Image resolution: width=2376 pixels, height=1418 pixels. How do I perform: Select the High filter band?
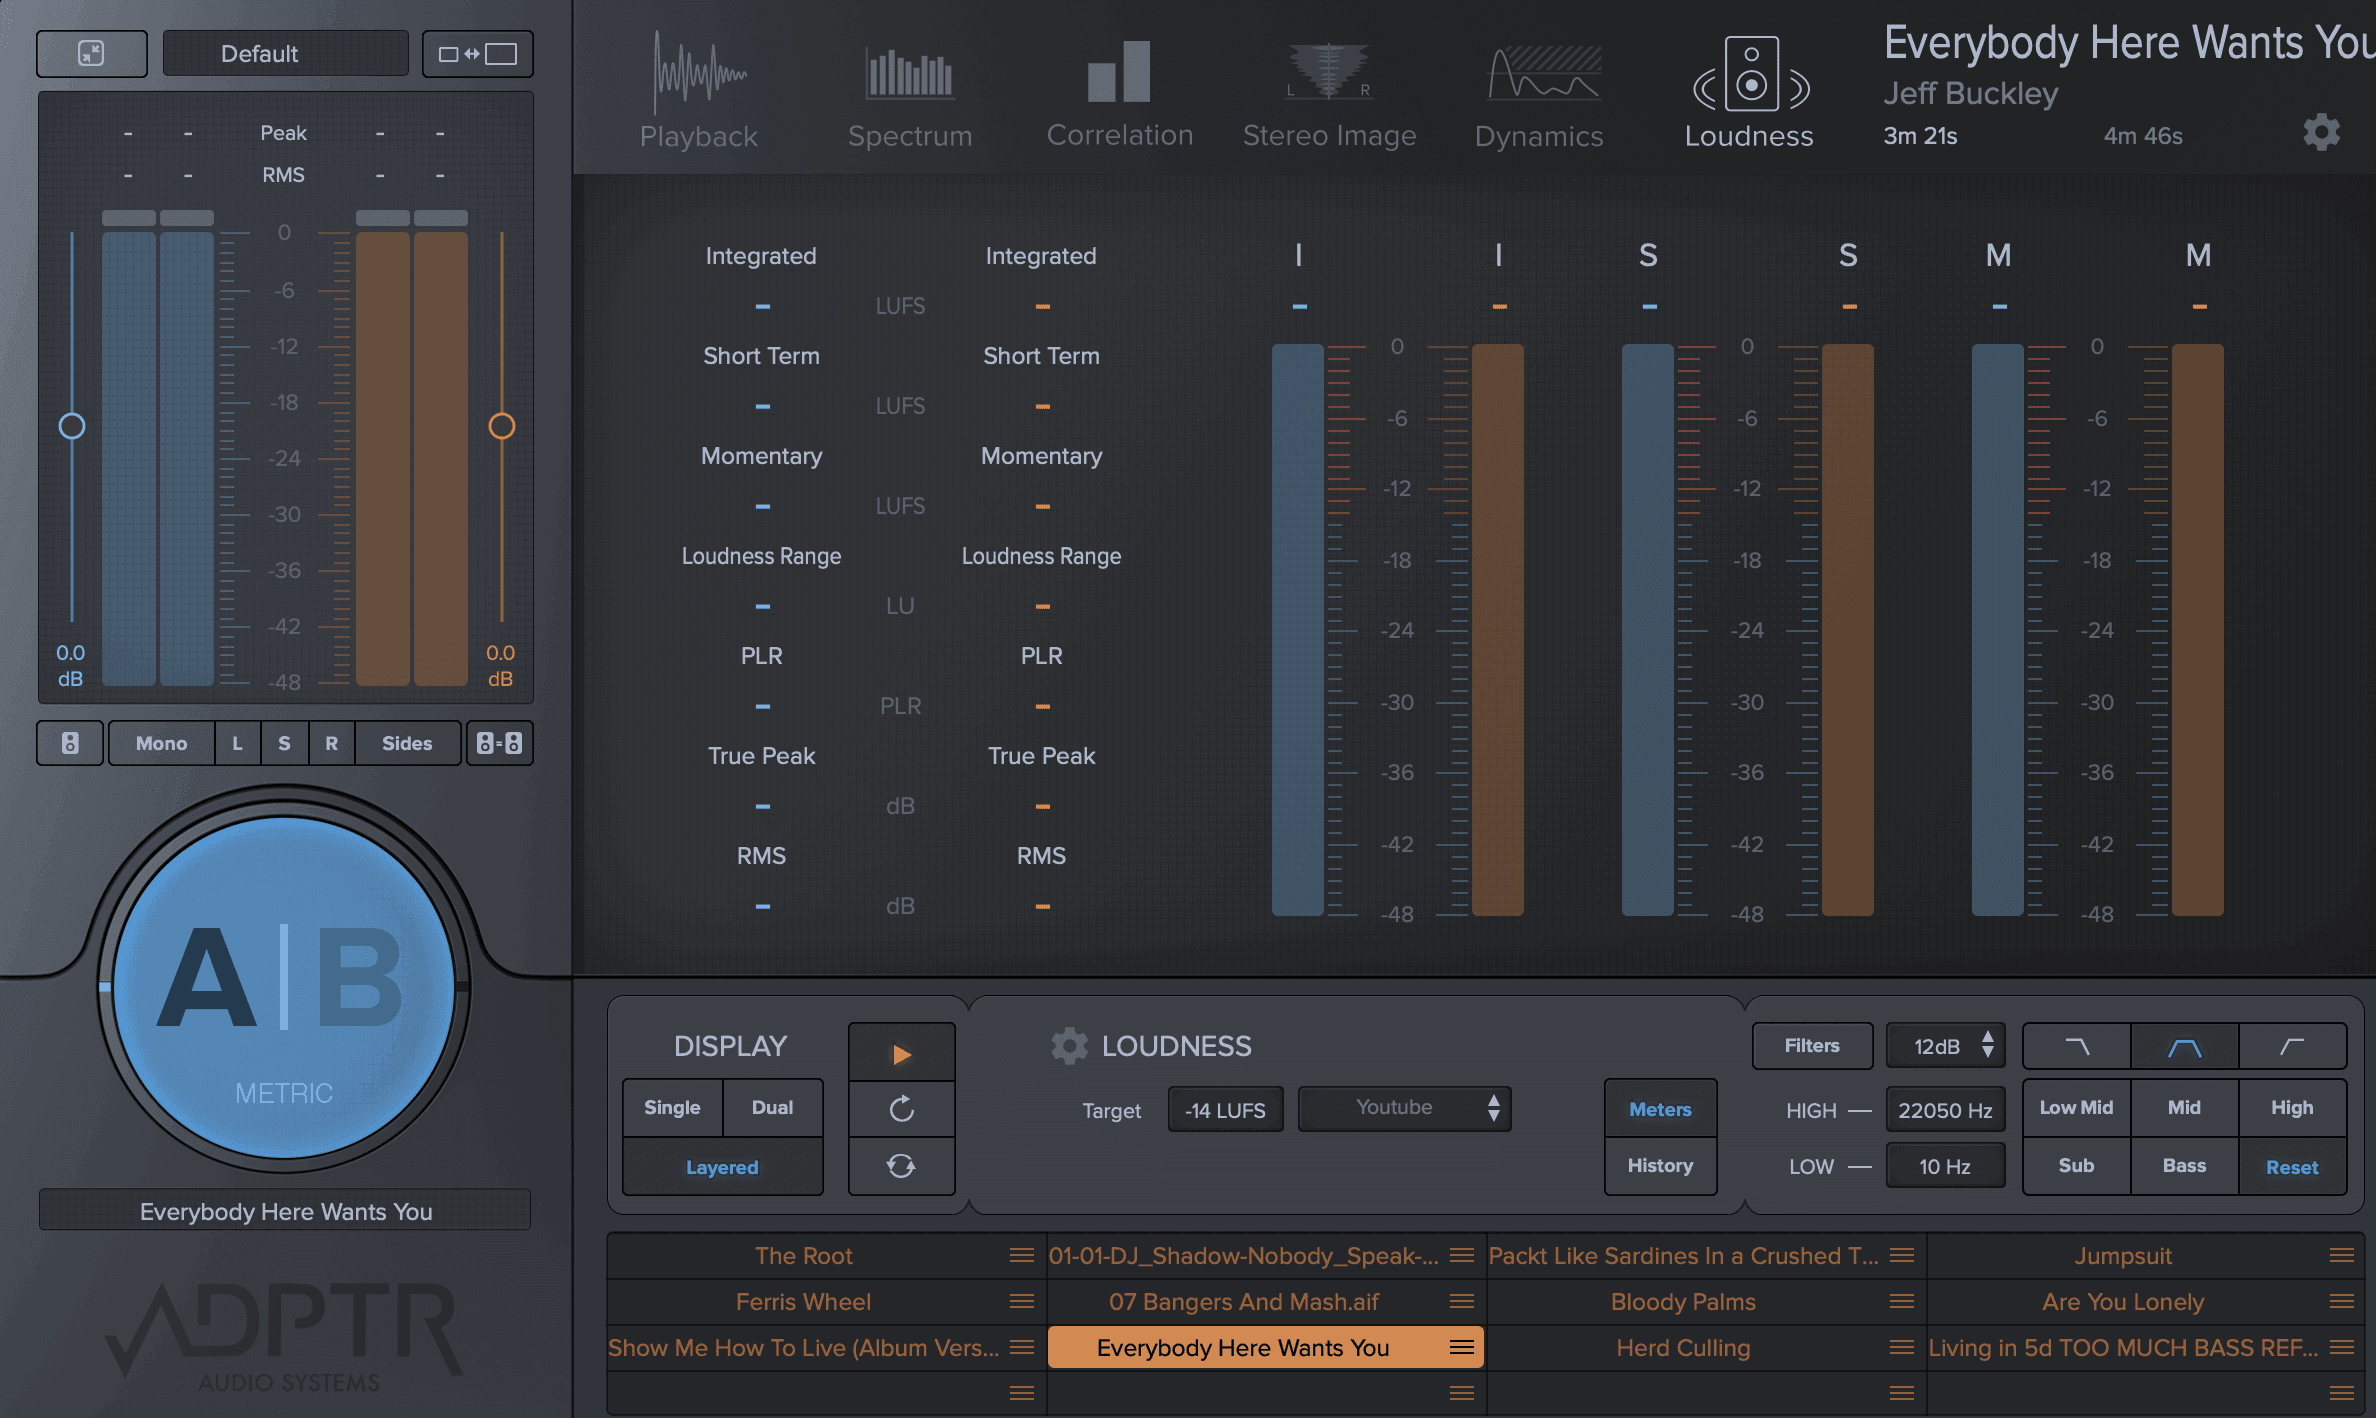[x=2292, y=1107]
